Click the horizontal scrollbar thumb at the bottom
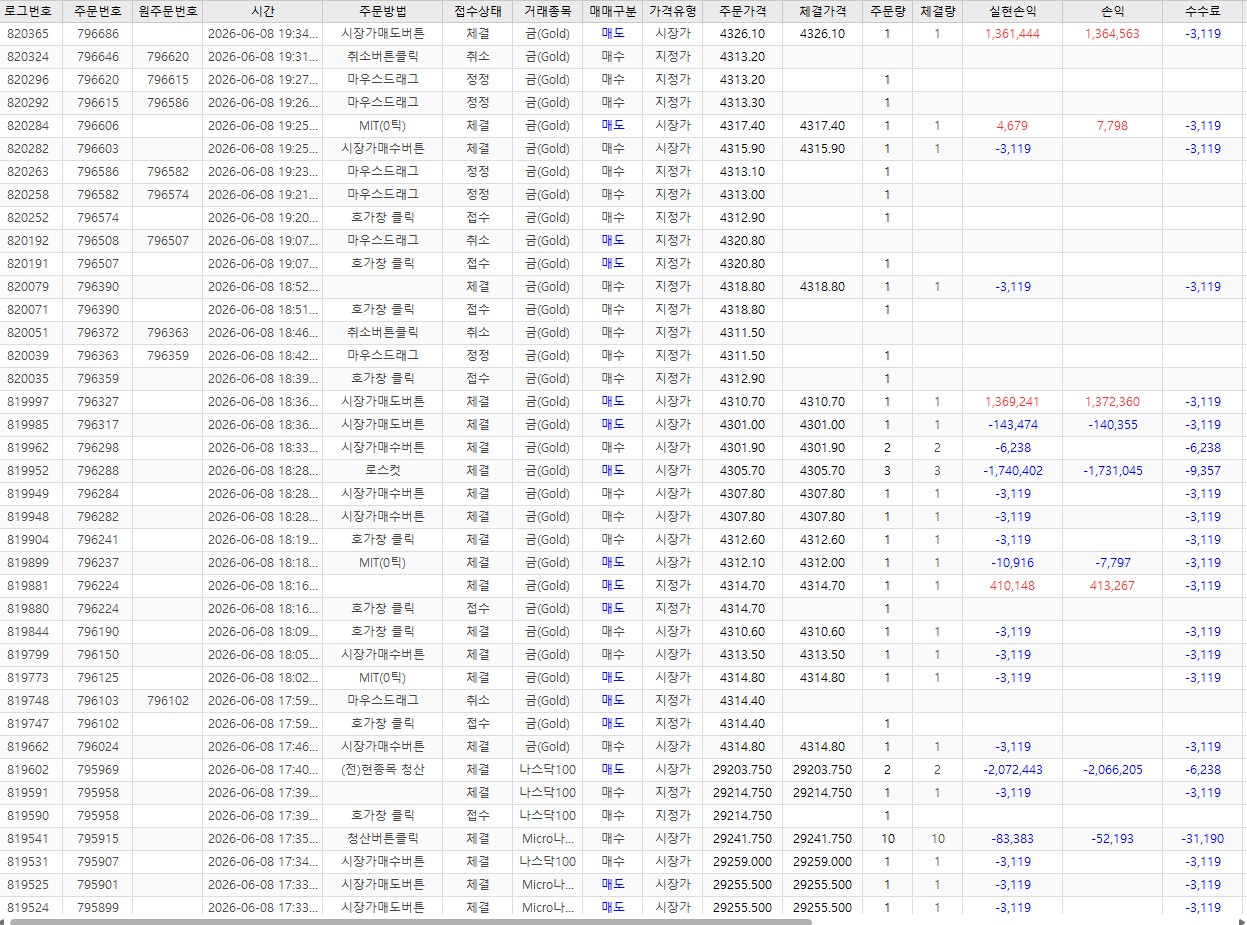Screen dimensions: 1247x925 [410, 921]
